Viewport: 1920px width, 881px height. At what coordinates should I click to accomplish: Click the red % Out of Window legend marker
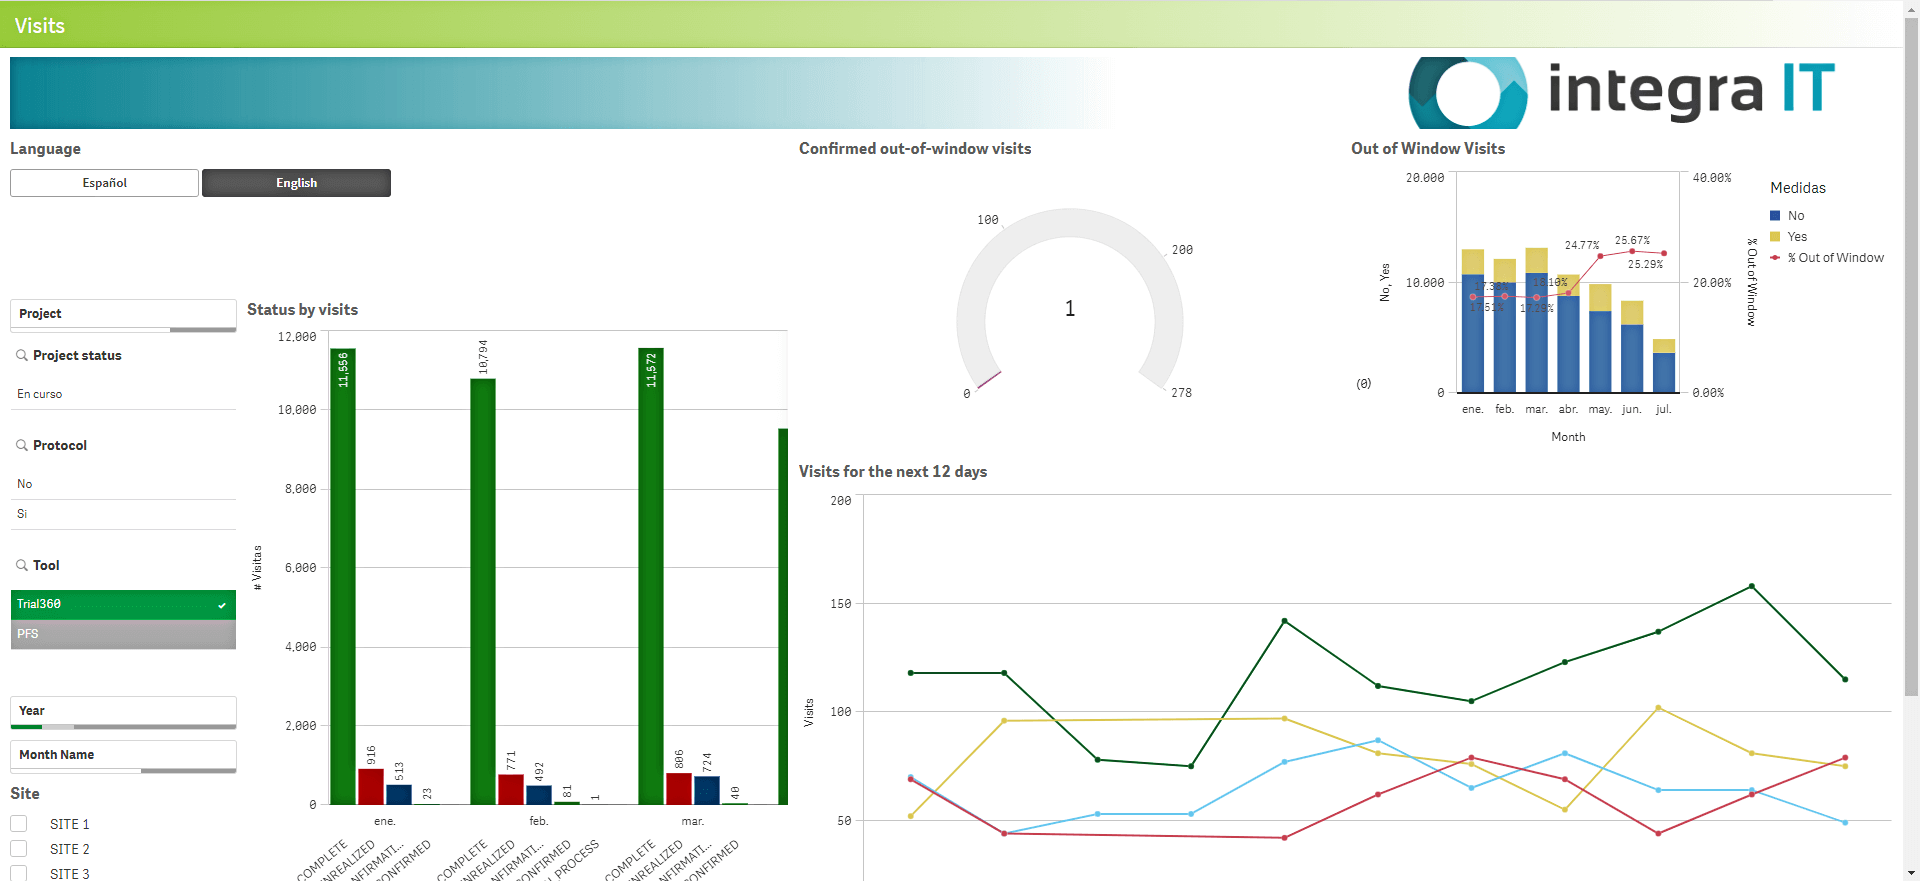pos(1775,258)
